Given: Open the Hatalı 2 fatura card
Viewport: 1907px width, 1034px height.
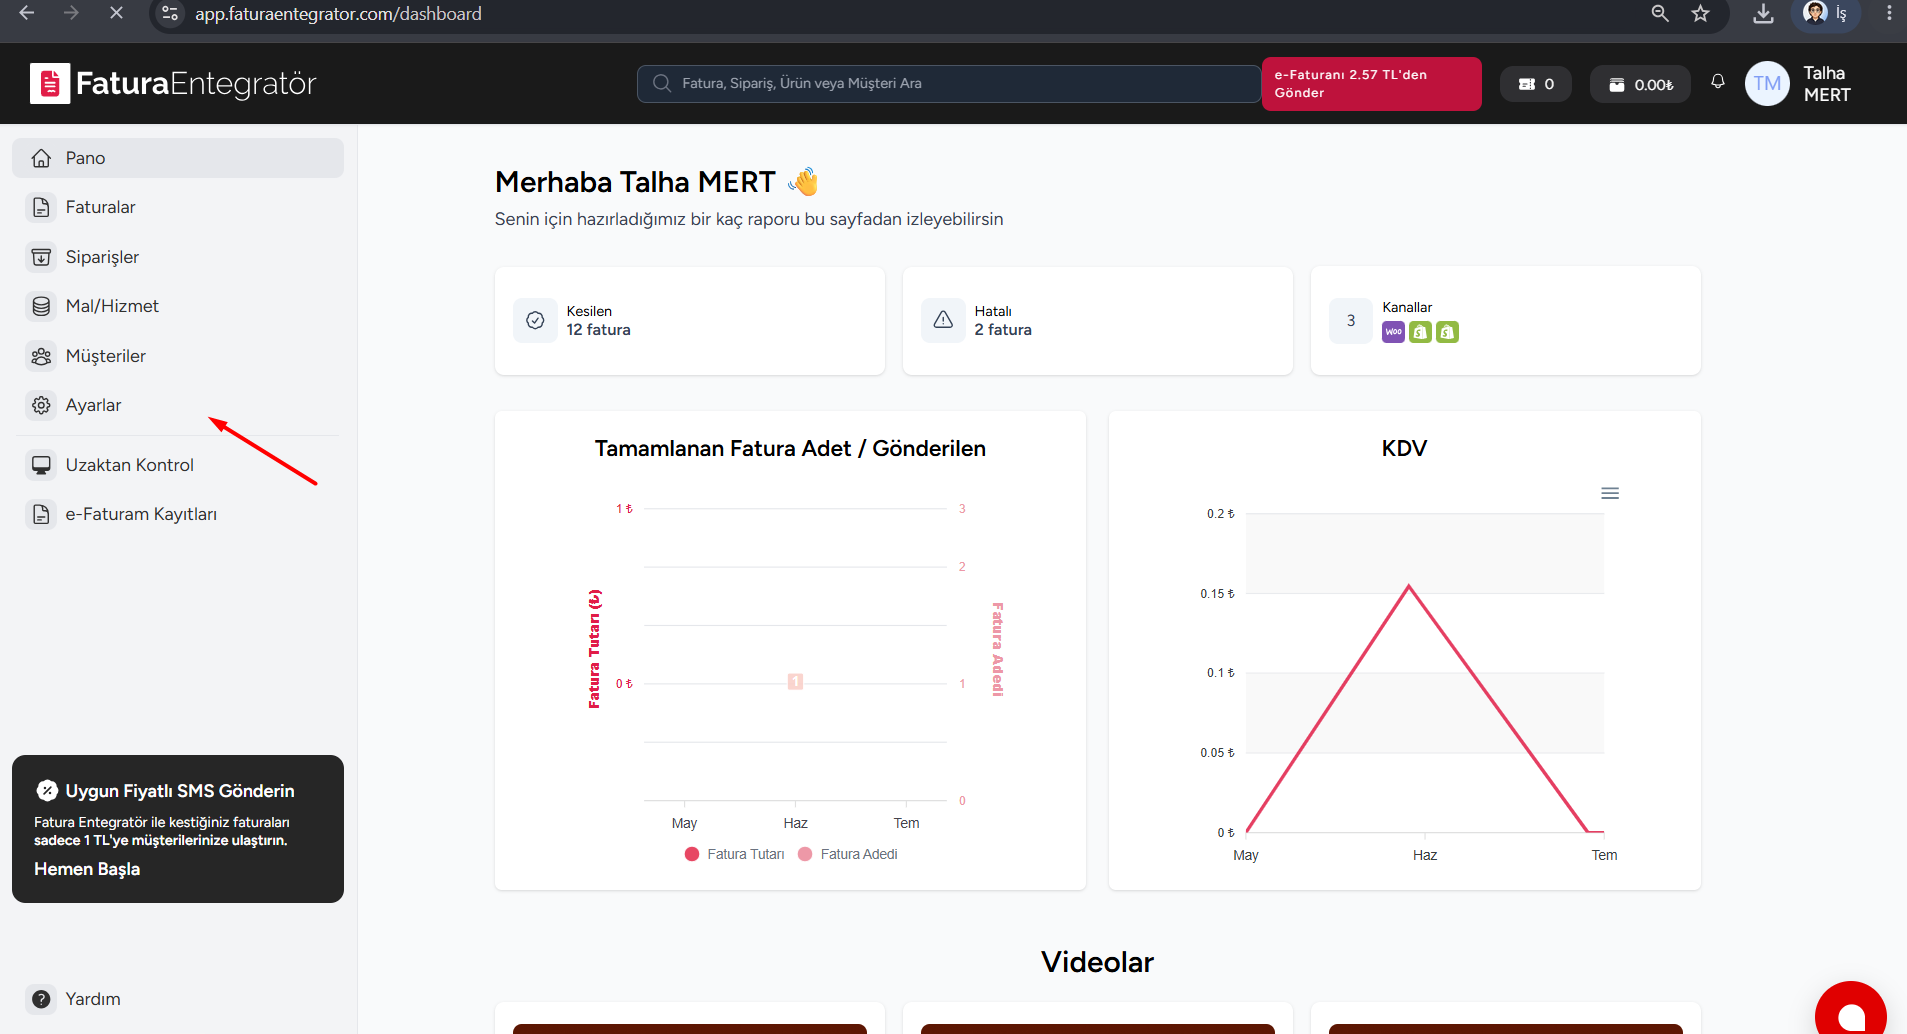Looking at the screenshot, I should [1098, 321].
